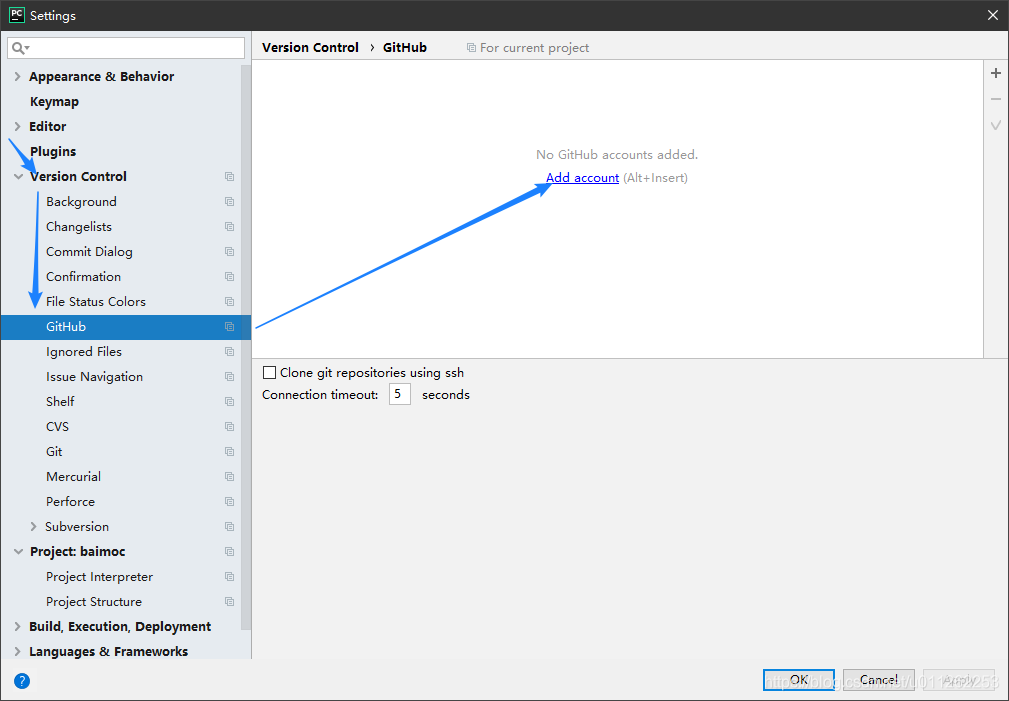The width and height of the screenshot is (1009, 701).
Task: Click project-level icon beside Changelists
Action: [x=229, y=227]
